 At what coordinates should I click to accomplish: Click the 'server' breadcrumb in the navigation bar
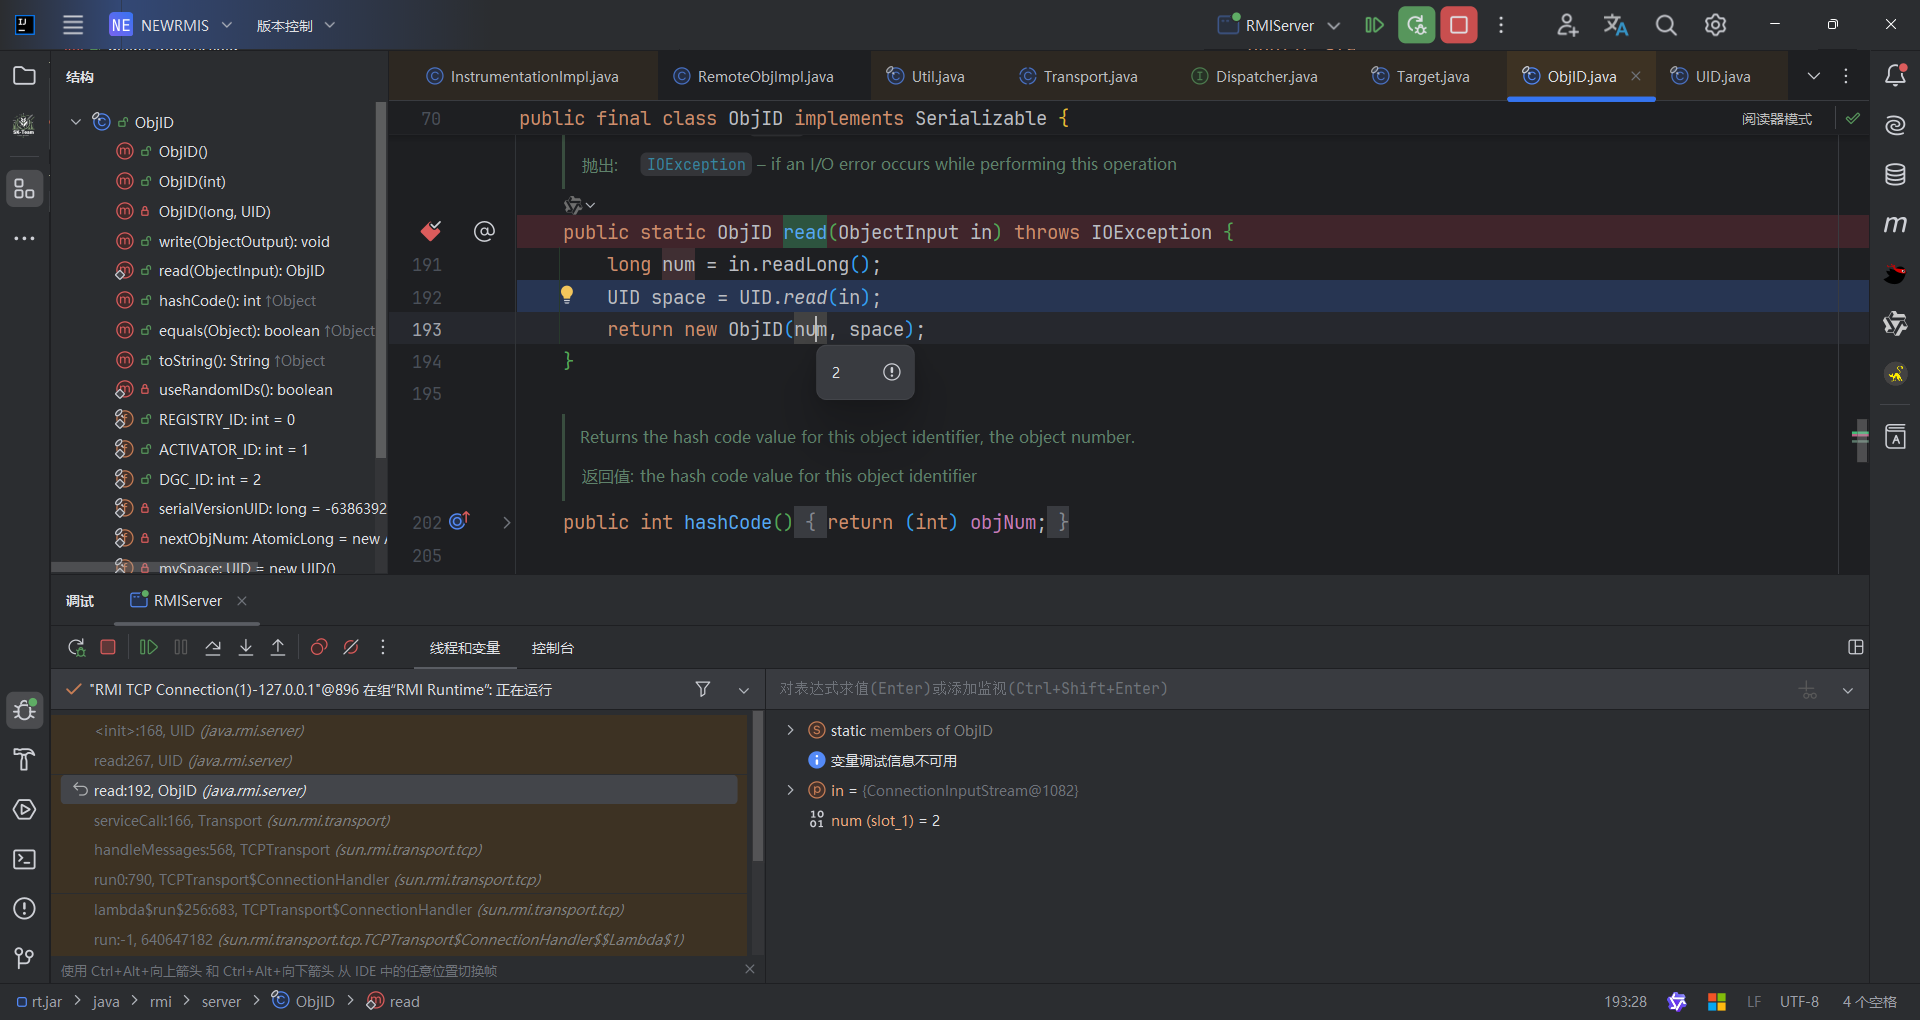click(221, 1002)
